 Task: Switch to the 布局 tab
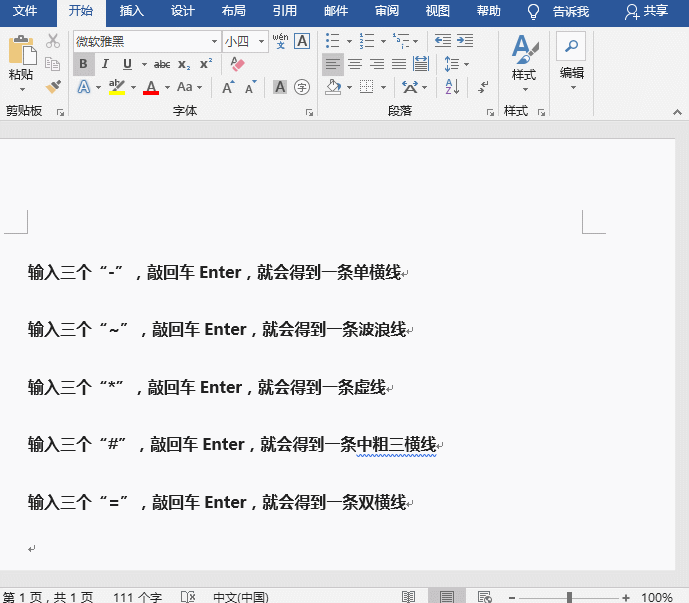coord(234,11)
